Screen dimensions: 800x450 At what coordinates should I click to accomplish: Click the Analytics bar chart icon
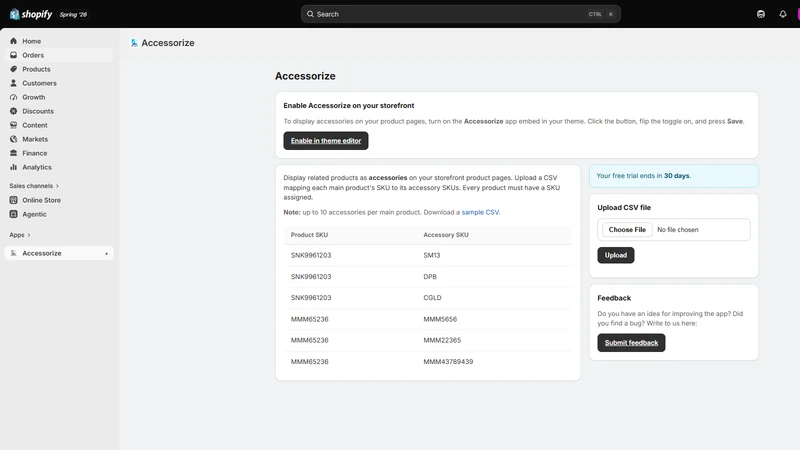point(14,167)
